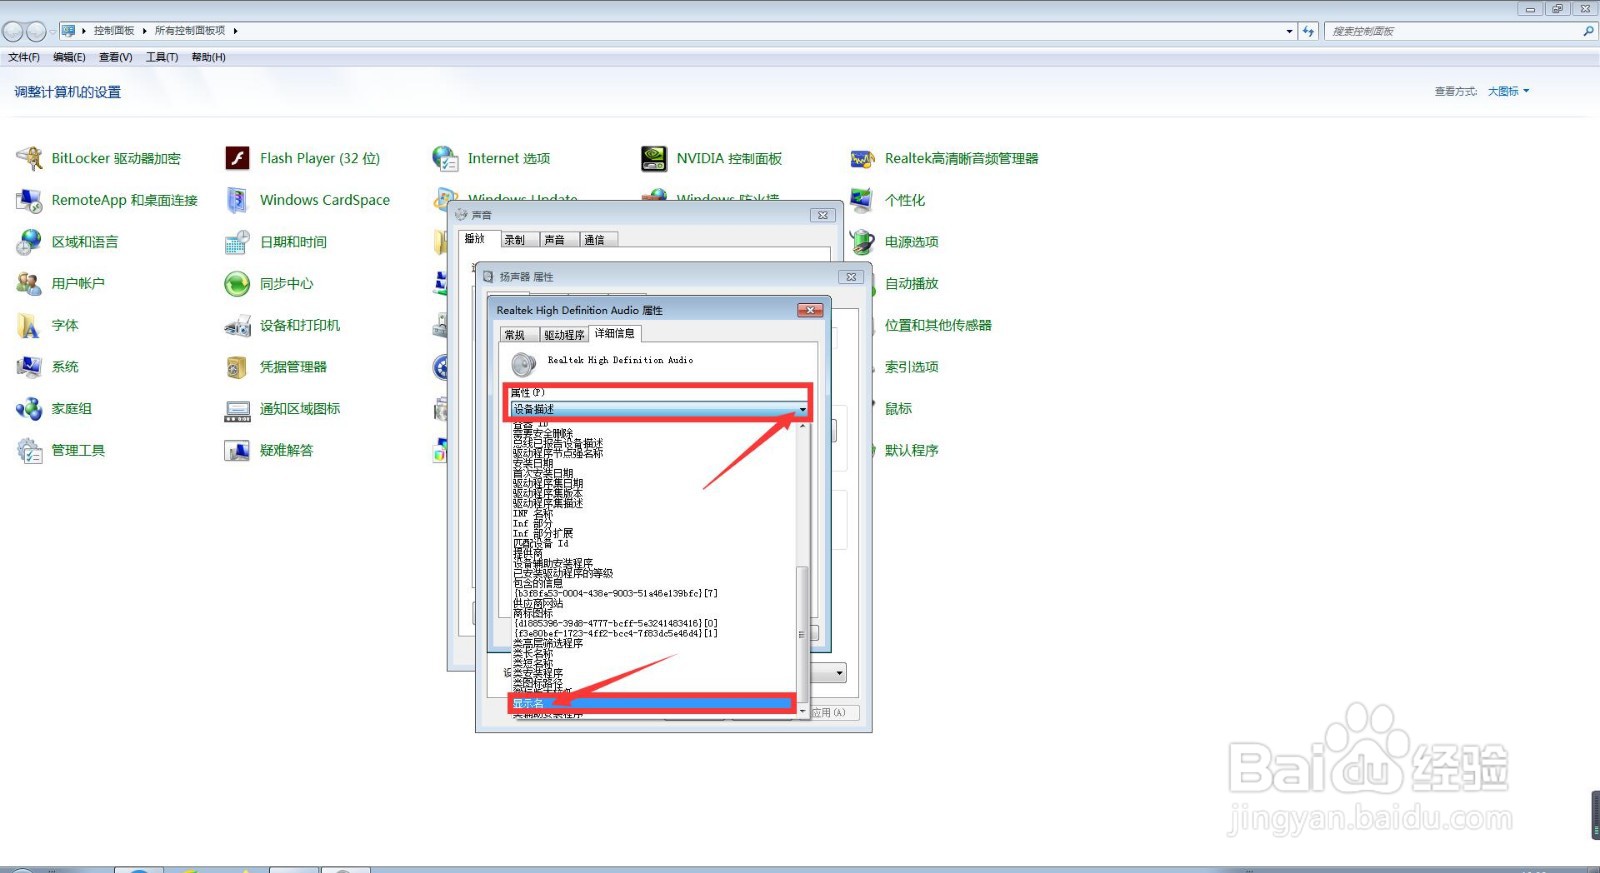Click the Forward navigation button
The image size is (1600, 873).
[x=37, y=31]
